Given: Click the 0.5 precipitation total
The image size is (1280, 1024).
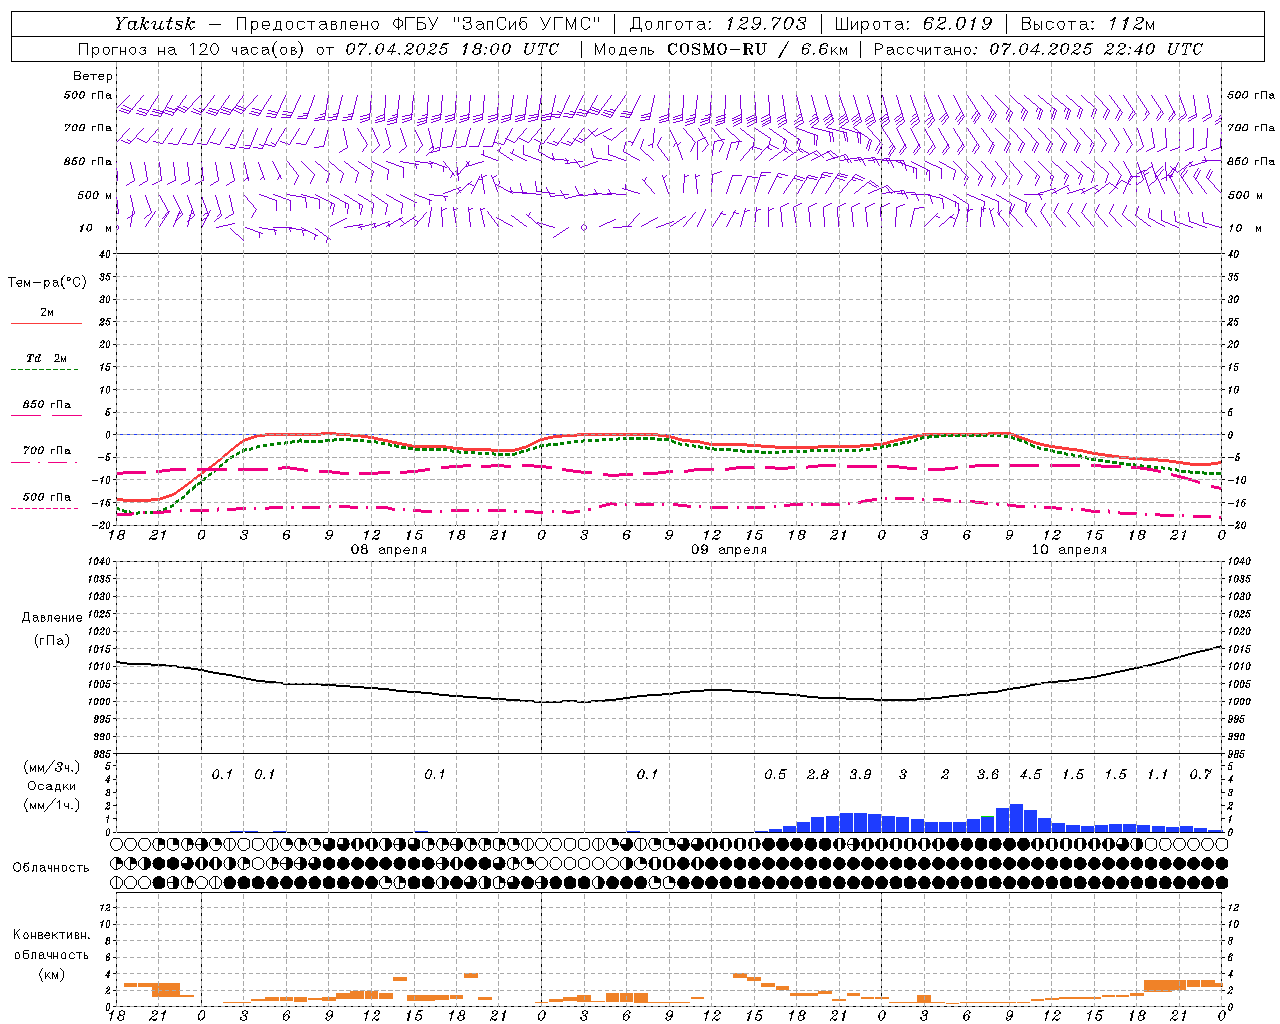Looking at the screenshot, I should [775, 775].
